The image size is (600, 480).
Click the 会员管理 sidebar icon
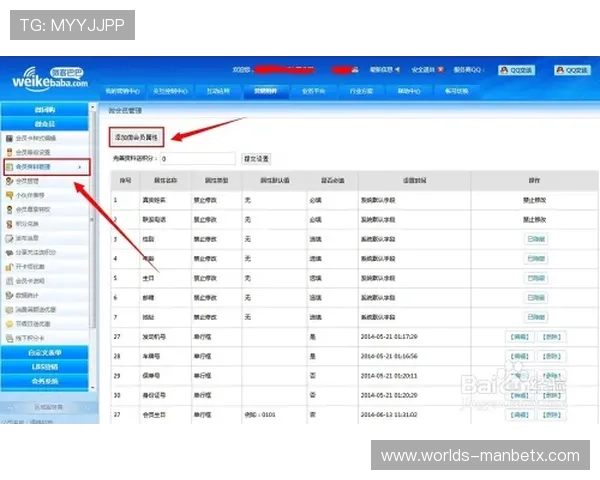tap(9, 181)
